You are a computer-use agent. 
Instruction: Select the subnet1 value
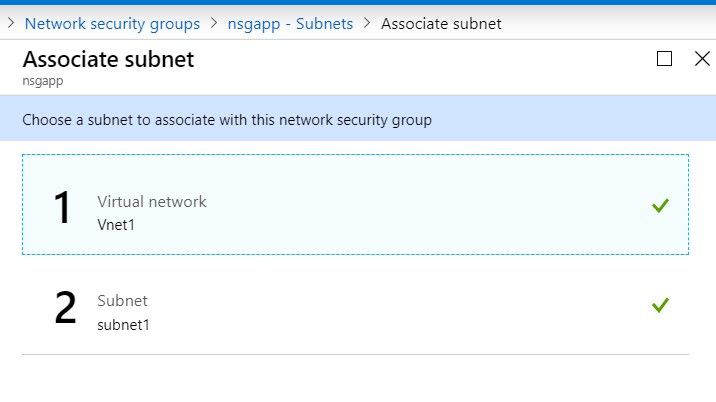pos(123,324)
